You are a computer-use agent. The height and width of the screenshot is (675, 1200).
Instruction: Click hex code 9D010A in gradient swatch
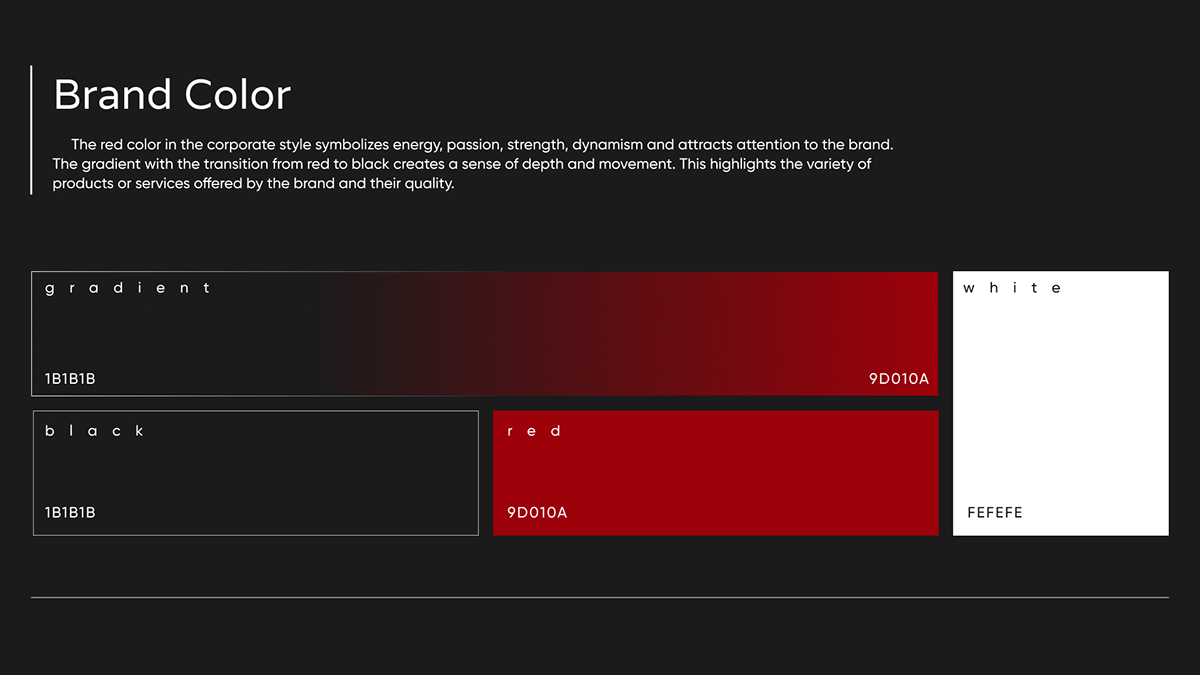[898, 379]
